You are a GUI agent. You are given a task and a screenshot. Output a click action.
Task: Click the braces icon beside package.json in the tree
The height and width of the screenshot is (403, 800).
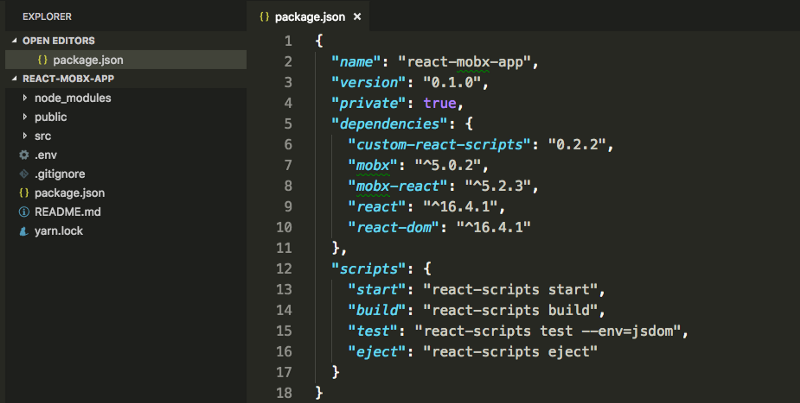[x=24, y=193]
